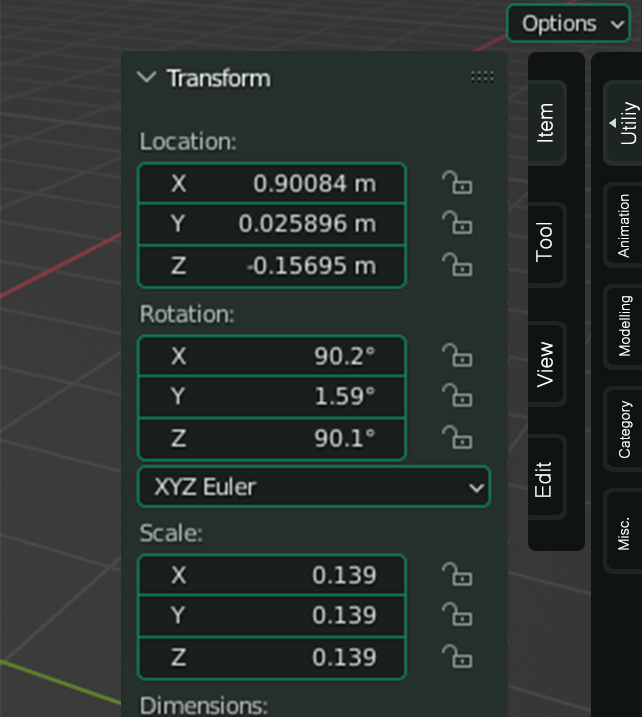The image size is (642, 717).
Task: Switch to the Item sidebar tab
Action: pos(546,123)
